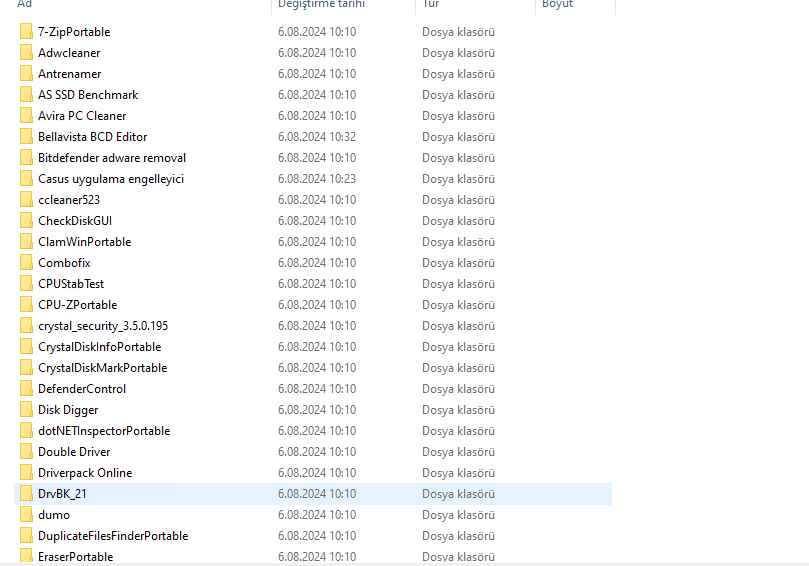Select the CheckDiskGUI folder icon
Screen dimensions: 809x566
[x=26, y=221]
